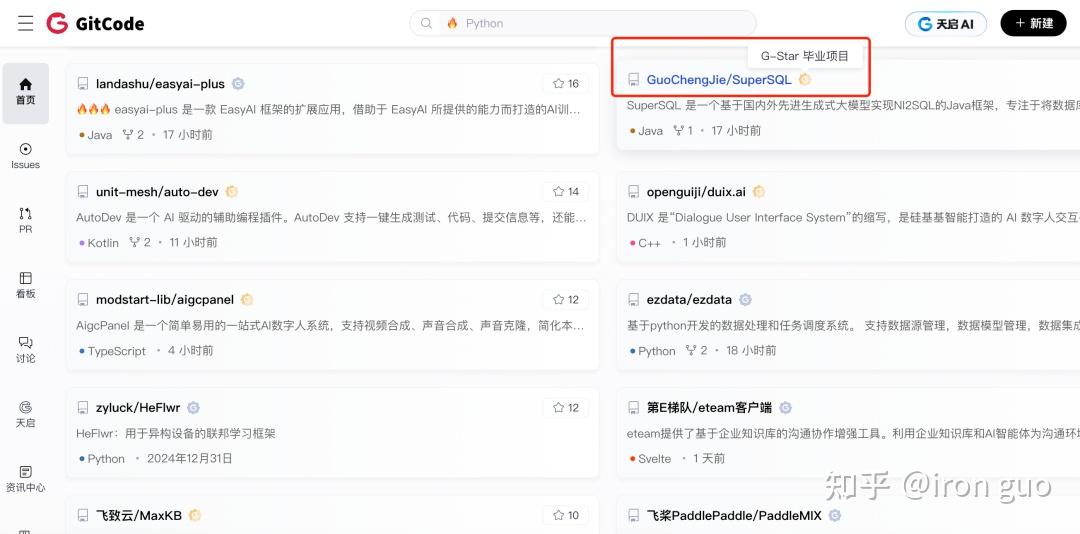This screenshot has height=534, width=1080.
Task: Open unit-mesh/auto-dev repository
Action: click(x=157, y=192)
